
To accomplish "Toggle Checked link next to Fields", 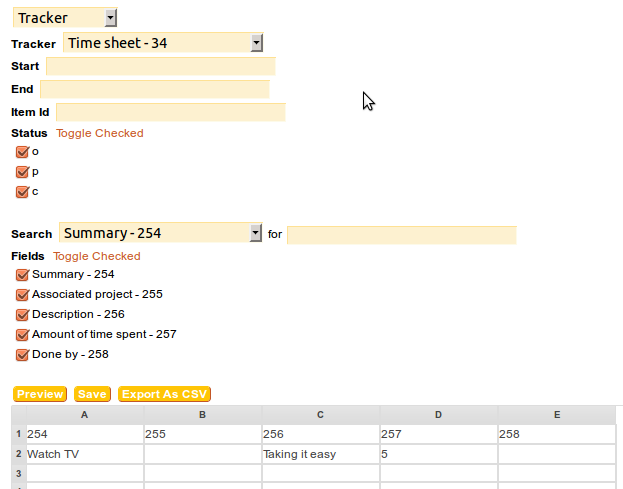I will coord(97,256).
